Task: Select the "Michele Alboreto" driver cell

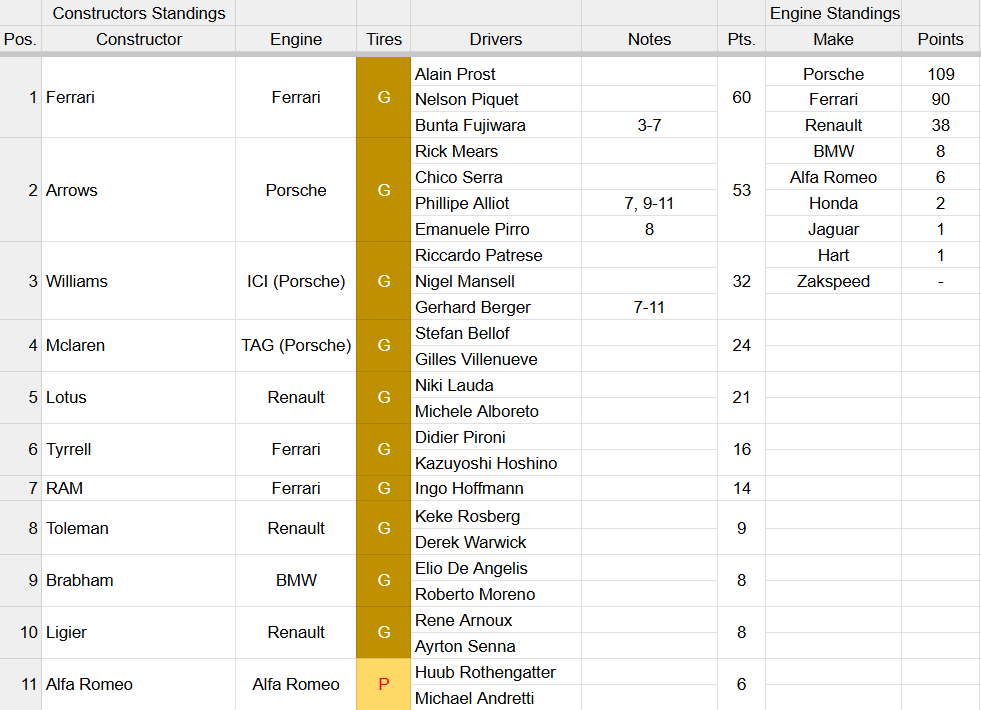Action: [496, 411]
